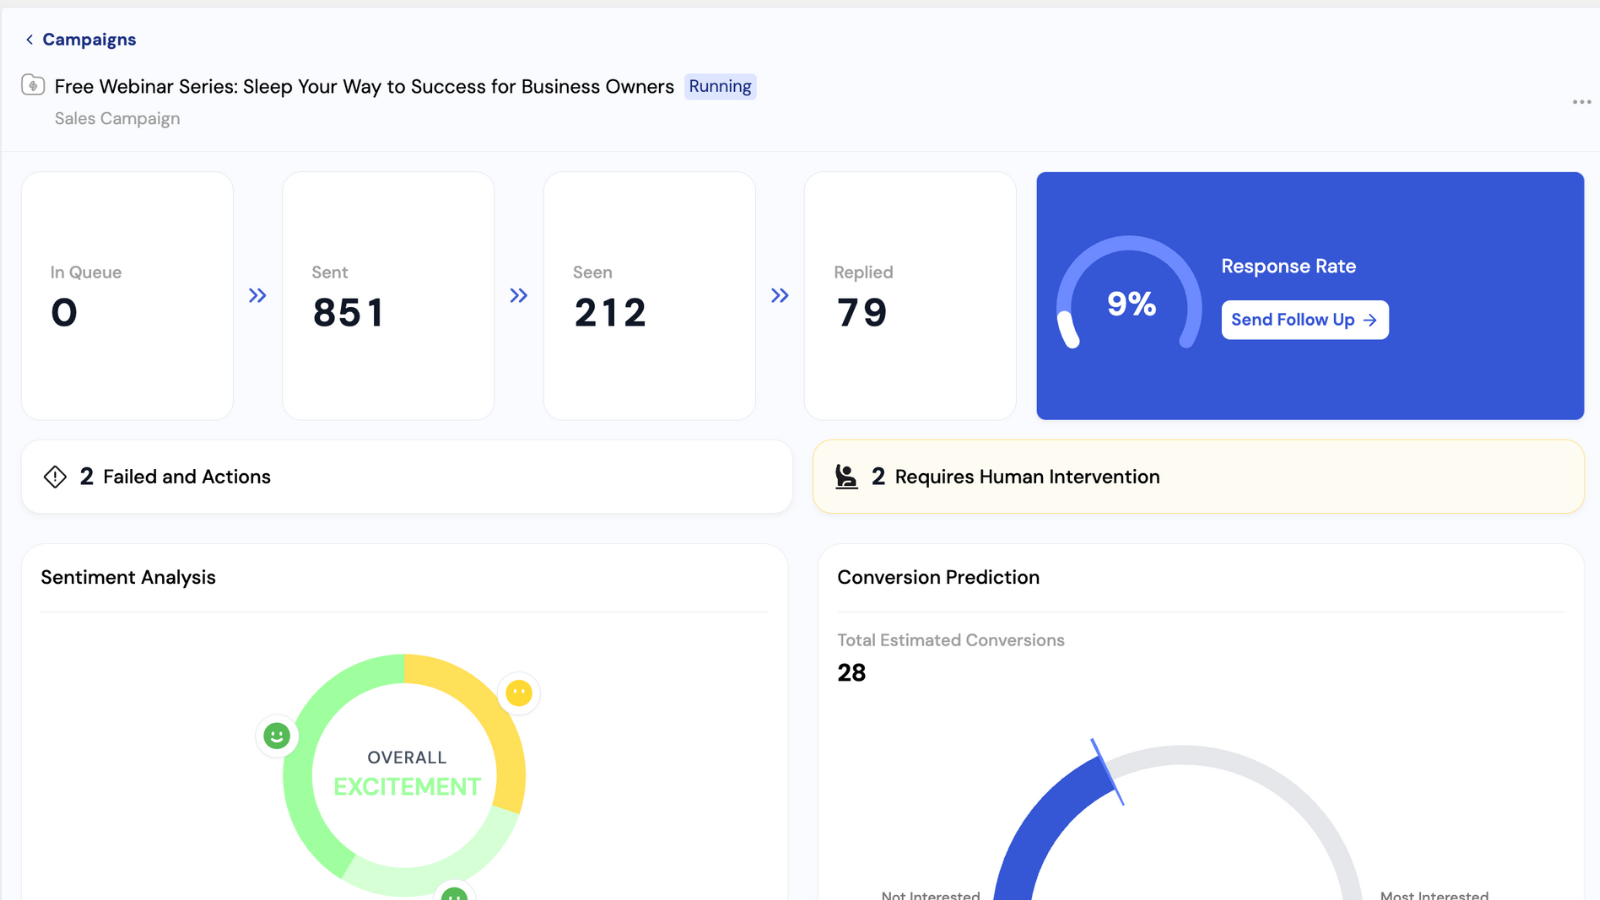Click the campaign title Free Webinar Series
Image resolution: width=1600 pixels, height=900 pixels.
coord(364,87)
